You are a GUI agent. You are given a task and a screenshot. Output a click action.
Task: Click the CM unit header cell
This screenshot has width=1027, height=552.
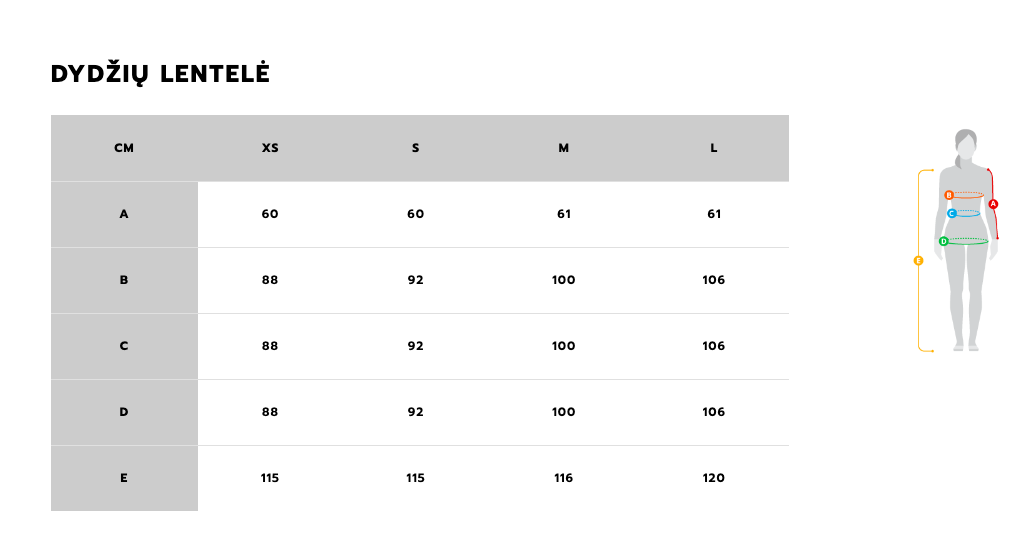pyautogui.click(x=124, y=148)
